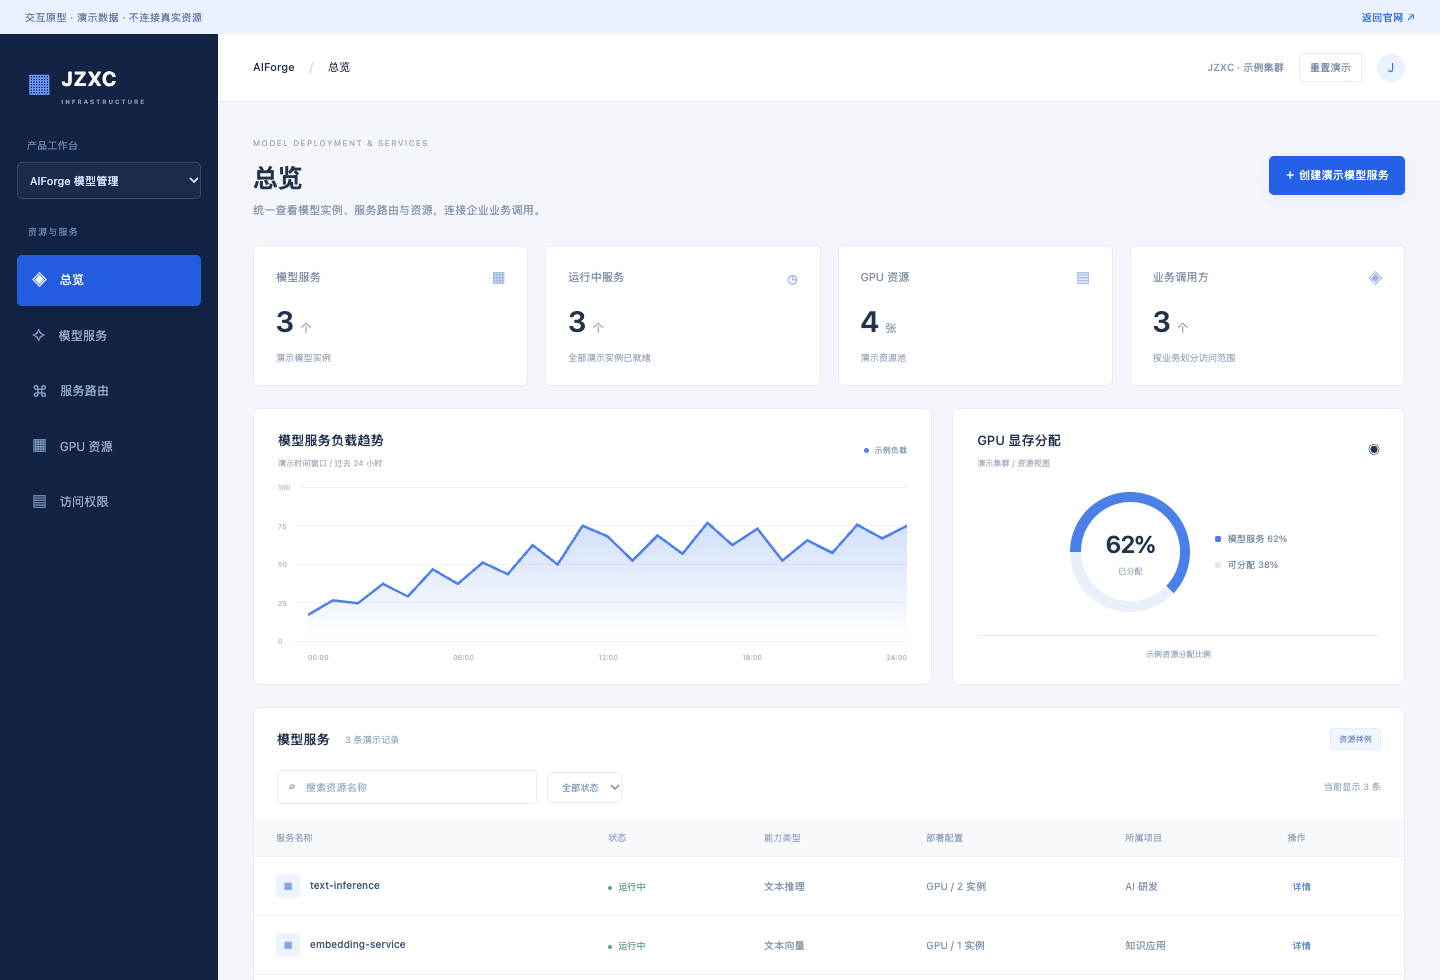
Task: Click the GPU 资源 sidebar grid icon
Action: coord(40,446)
